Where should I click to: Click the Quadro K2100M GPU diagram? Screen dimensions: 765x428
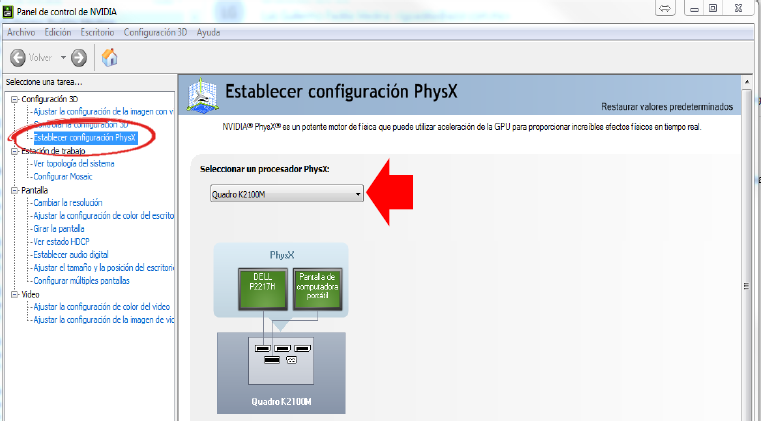tap(282, 373)
